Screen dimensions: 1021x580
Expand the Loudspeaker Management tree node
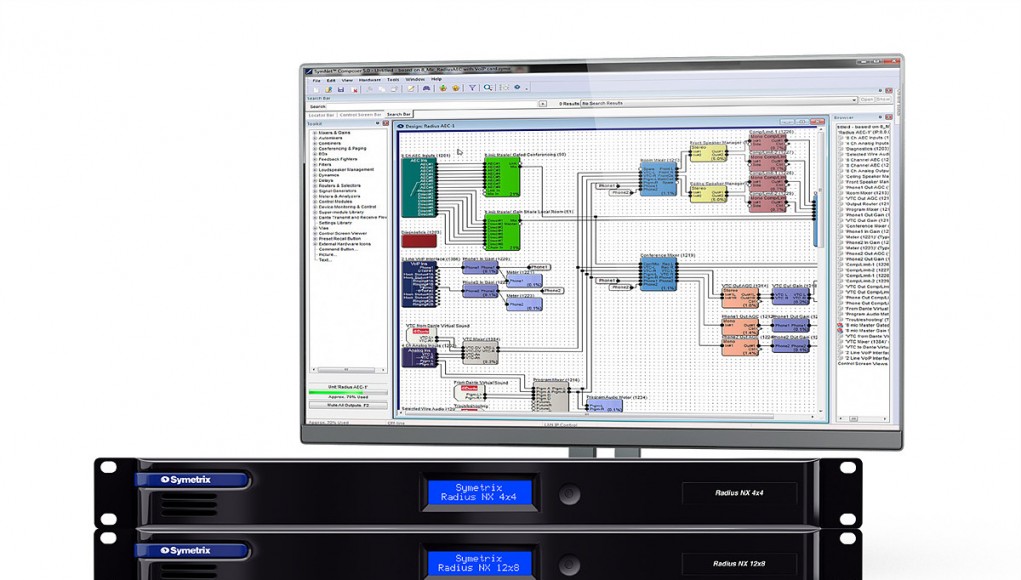click(x=315, y=169)
